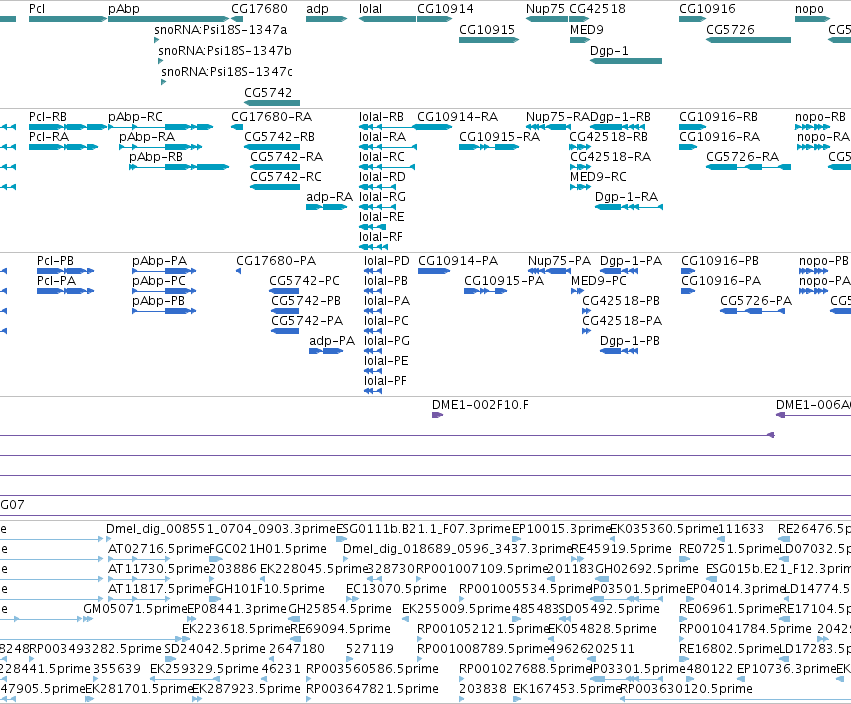The width and height of the screenshot is (851, 704).
Task: Select EST RP003647821.5prime label
Action: click(372, 689)
